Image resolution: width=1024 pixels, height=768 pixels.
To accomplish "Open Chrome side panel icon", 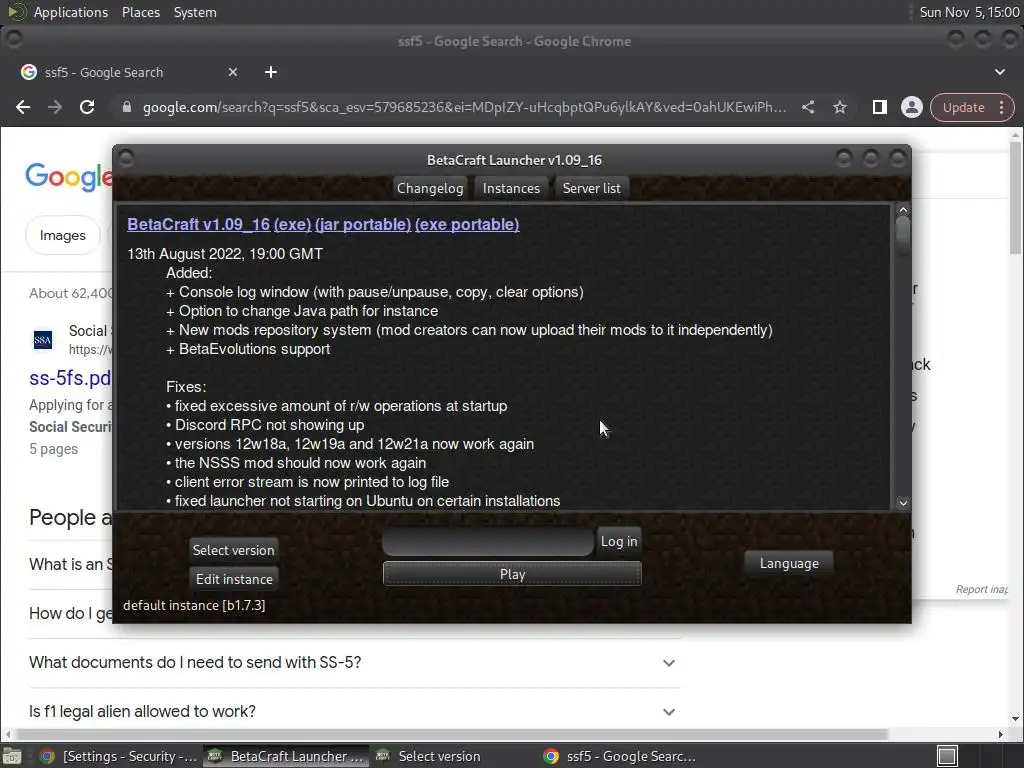I will coord(880,107).
